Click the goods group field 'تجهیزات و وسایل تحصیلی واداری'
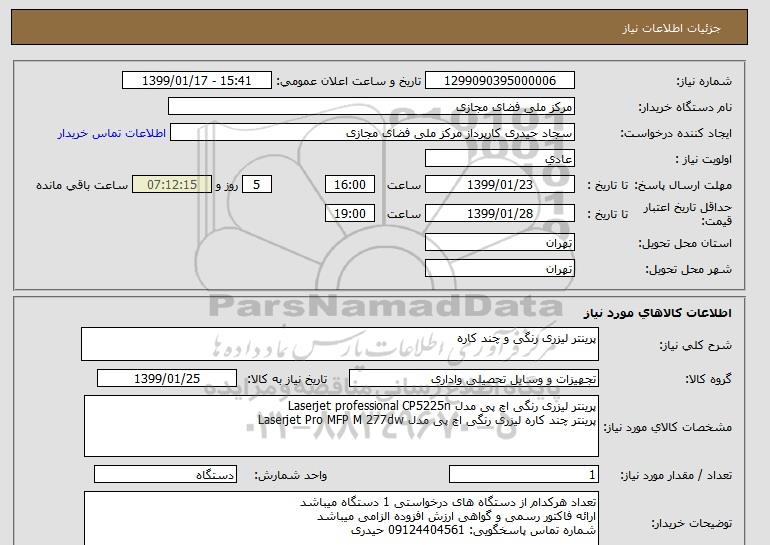 coord(474,379)
